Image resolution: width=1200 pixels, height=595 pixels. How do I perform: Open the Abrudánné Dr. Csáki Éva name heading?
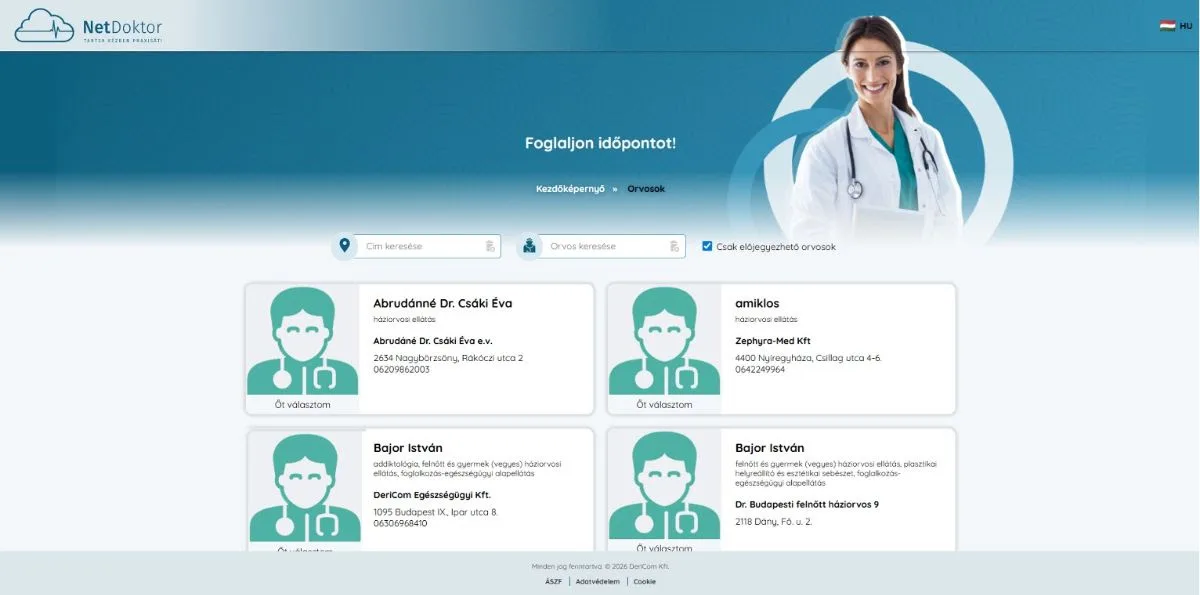click(443, 303)
